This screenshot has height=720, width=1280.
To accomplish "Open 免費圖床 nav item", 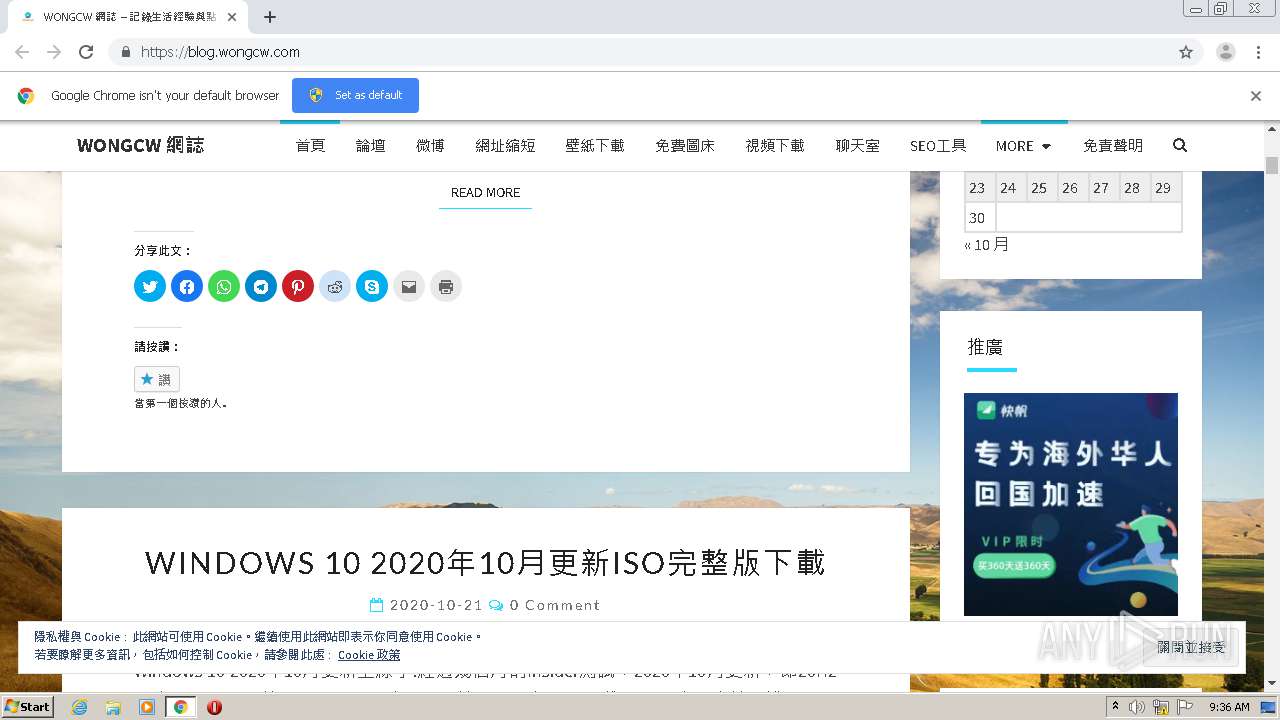I will click(685, 146).
